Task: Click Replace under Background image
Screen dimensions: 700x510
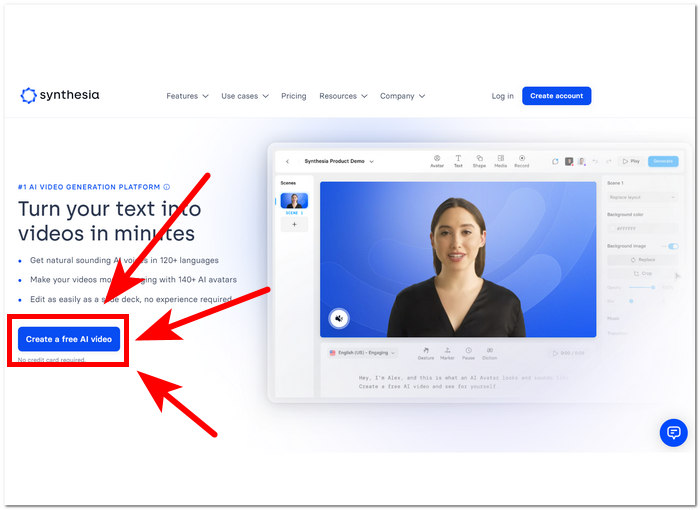Action: tap(642, 259)
